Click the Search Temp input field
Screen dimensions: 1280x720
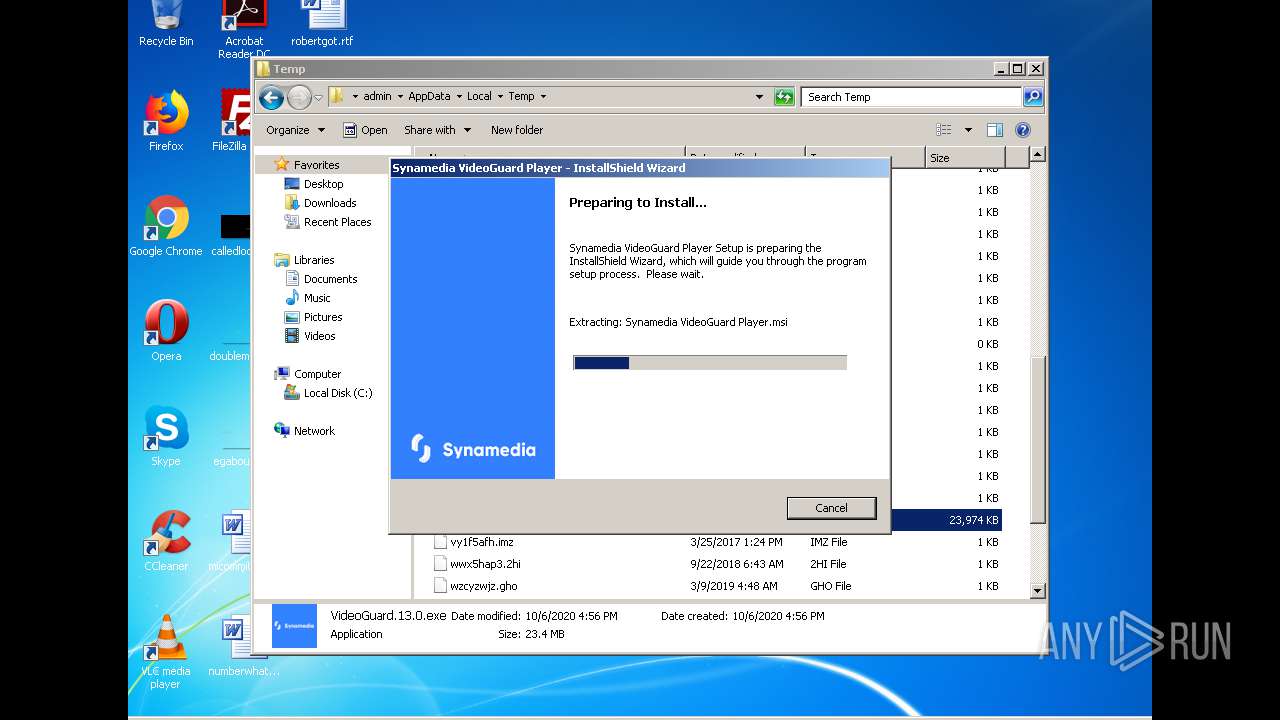tap(911, 97)
